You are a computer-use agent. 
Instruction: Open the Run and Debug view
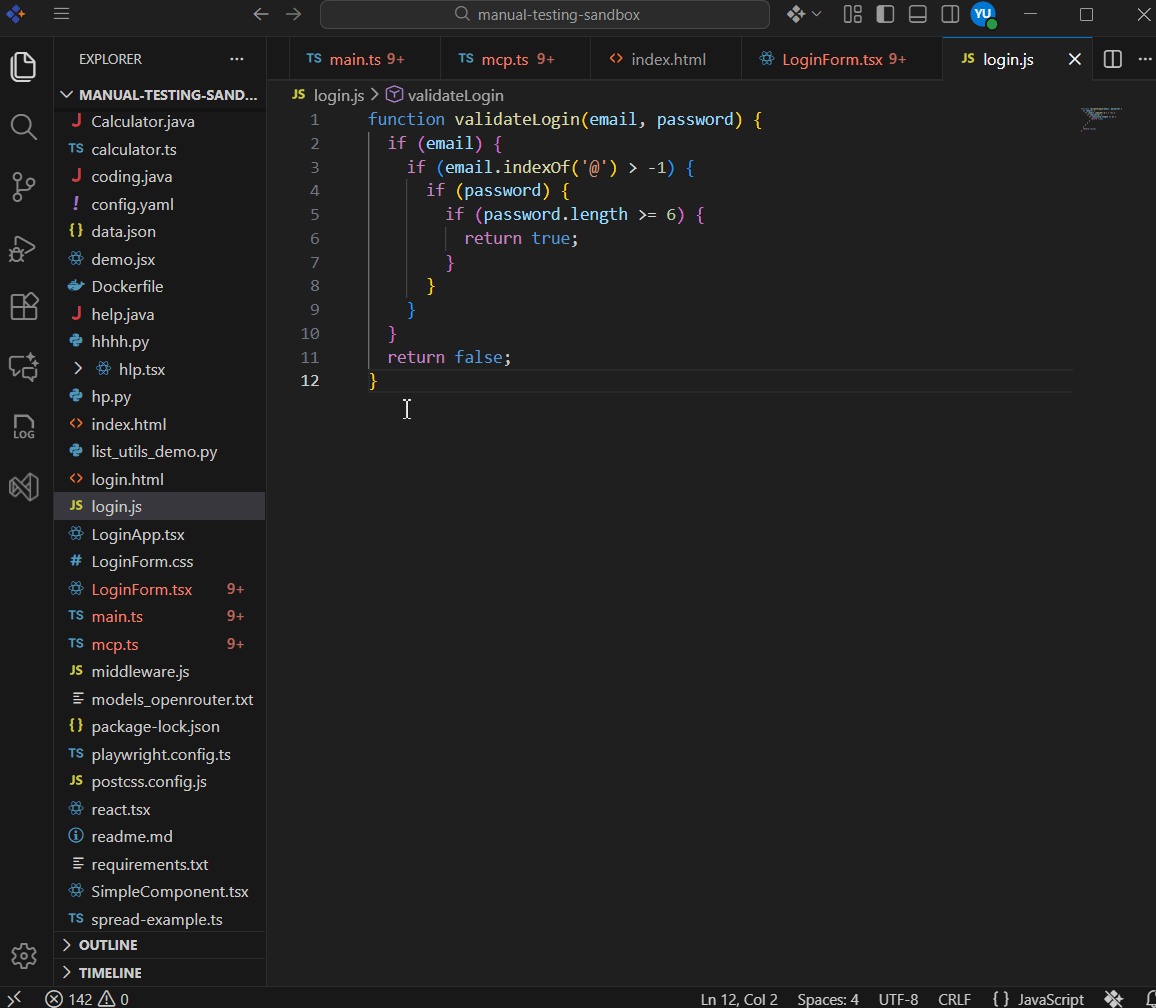pyautogui.click(x=24, y=249)
